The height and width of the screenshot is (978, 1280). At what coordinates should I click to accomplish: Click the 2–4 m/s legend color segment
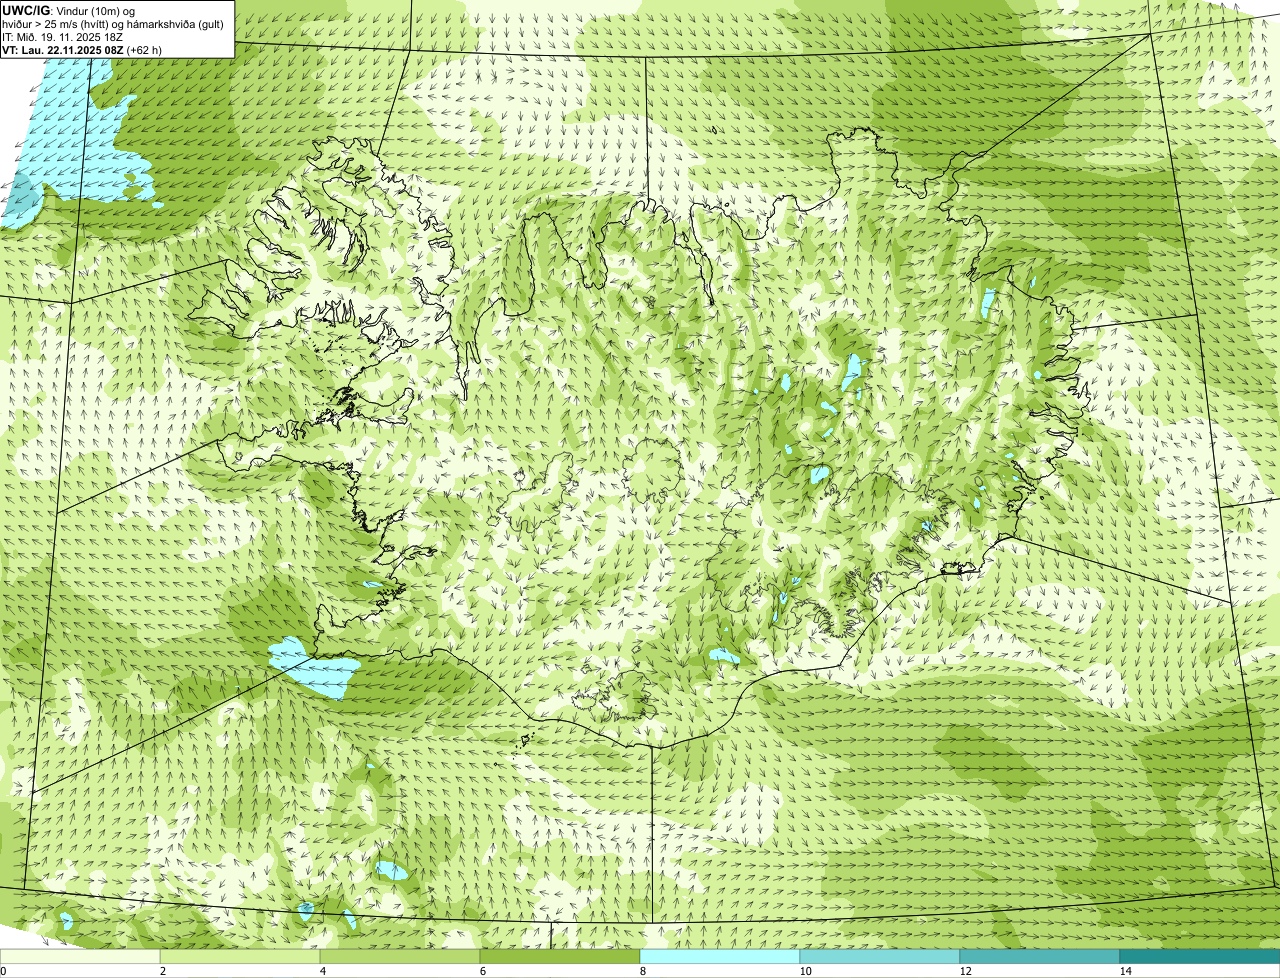(x=240, y=957)
